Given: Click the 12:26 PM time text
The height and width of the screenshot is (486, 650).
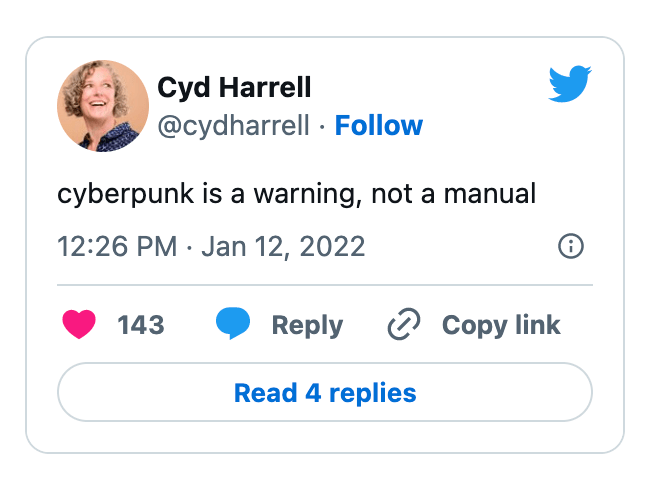Looking at the screenshot, I should point(117,246).
